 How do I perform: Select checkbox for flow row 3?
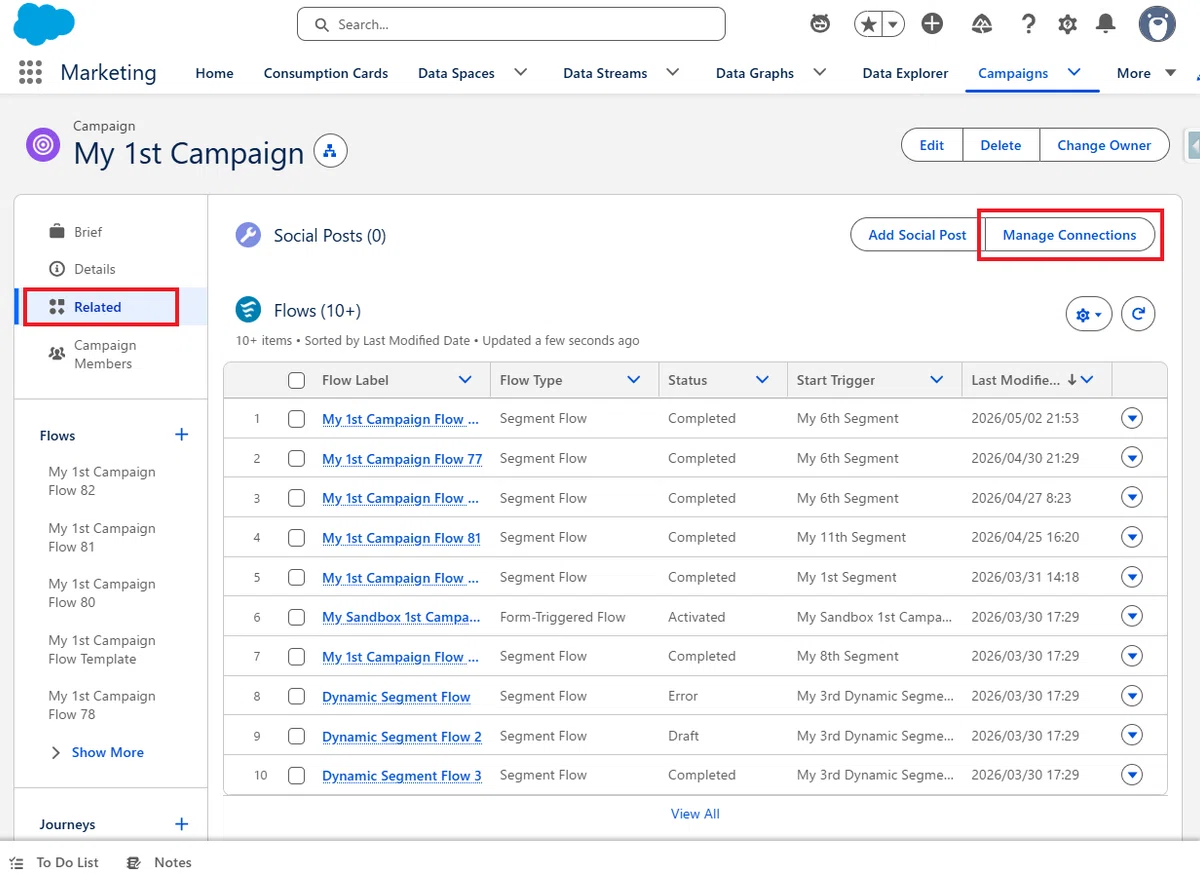point(296,498)
